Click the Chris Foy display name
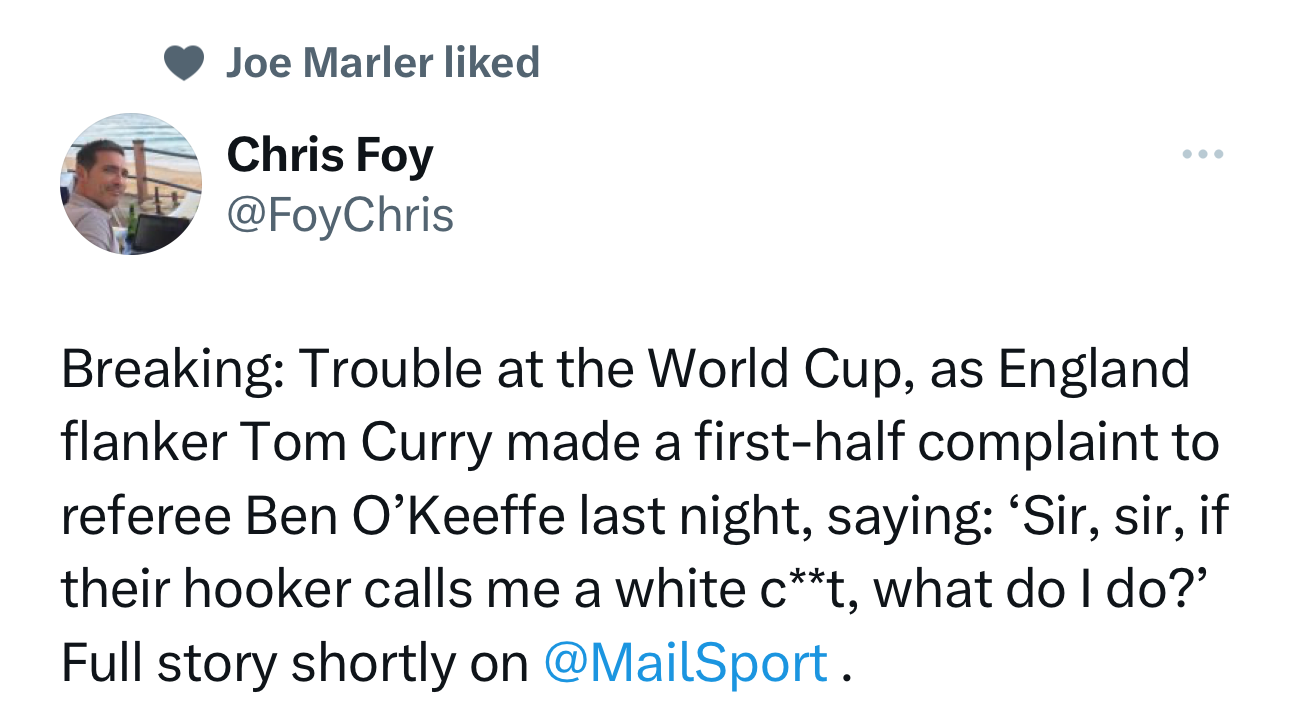The height and width of the screenshot is (722, 1290). pyautogui.click(x=330, y=155)
